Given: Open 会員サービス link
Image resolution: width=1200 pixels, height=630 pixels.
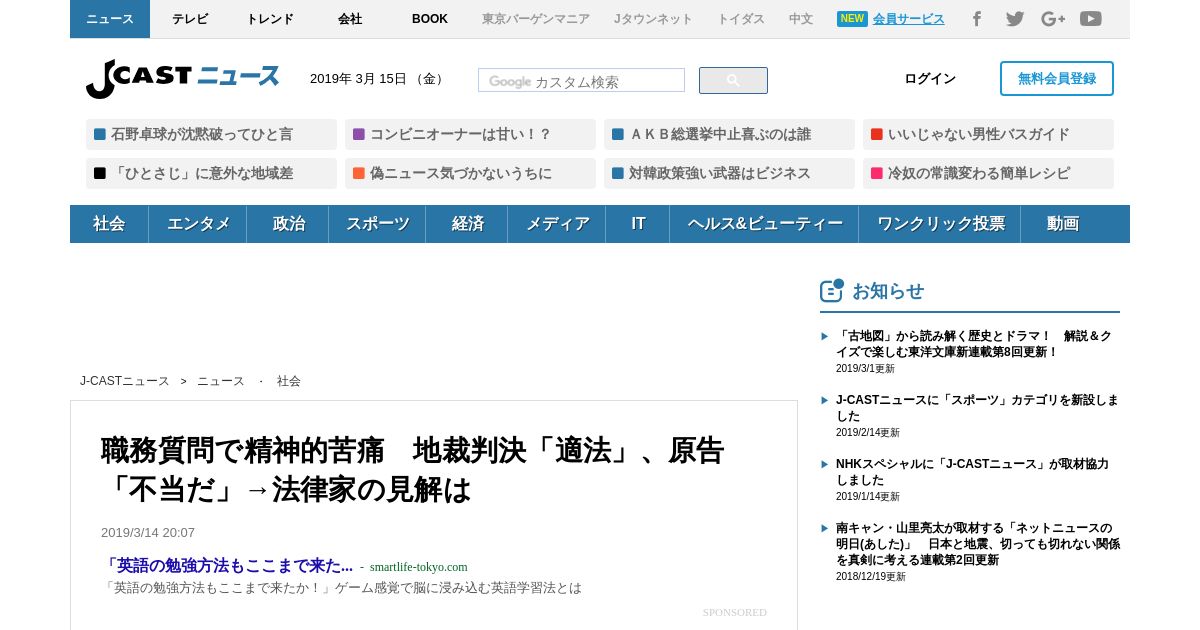Looking at the screenshot, I should 908,19.
